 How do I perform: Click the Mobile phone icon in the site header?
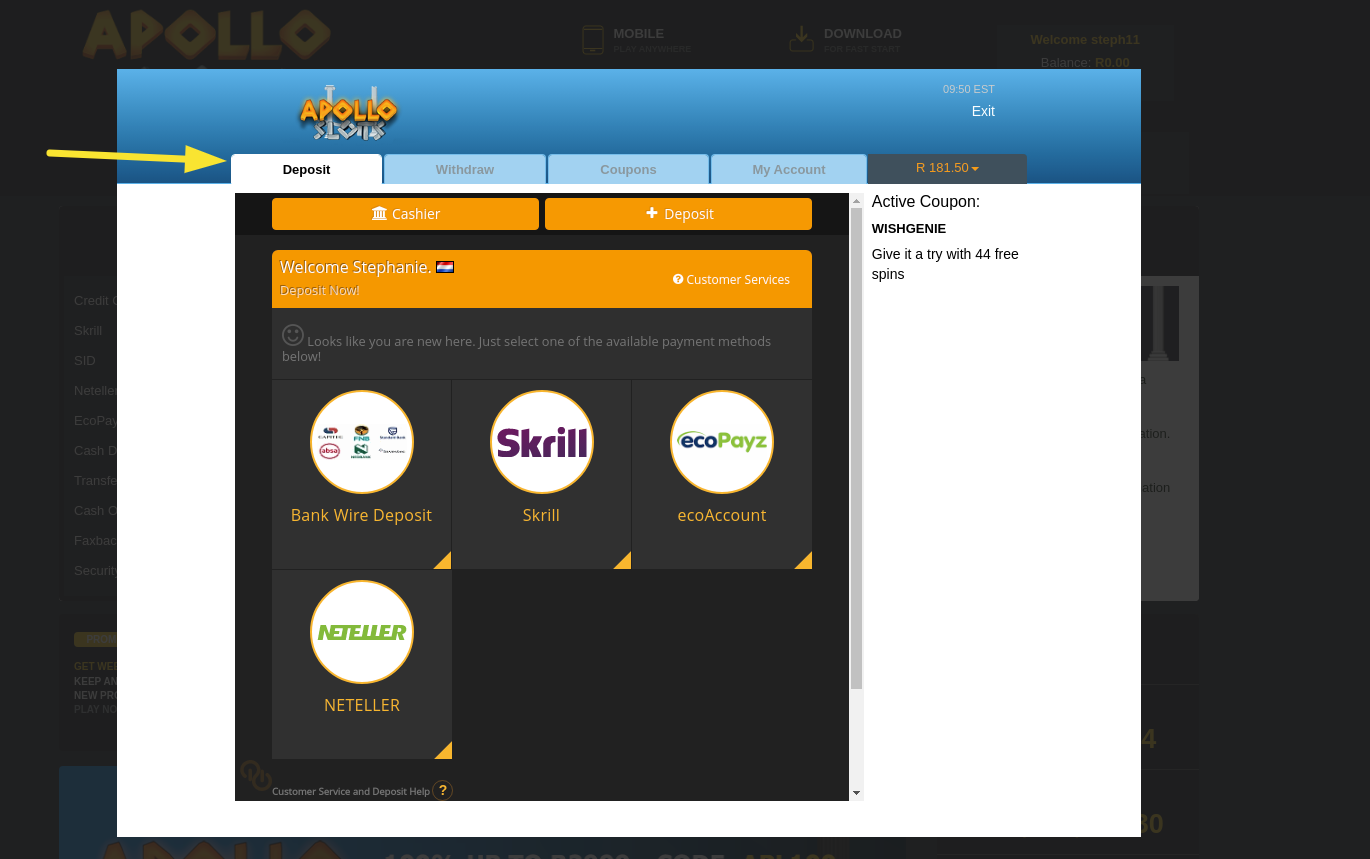[593, 40]
